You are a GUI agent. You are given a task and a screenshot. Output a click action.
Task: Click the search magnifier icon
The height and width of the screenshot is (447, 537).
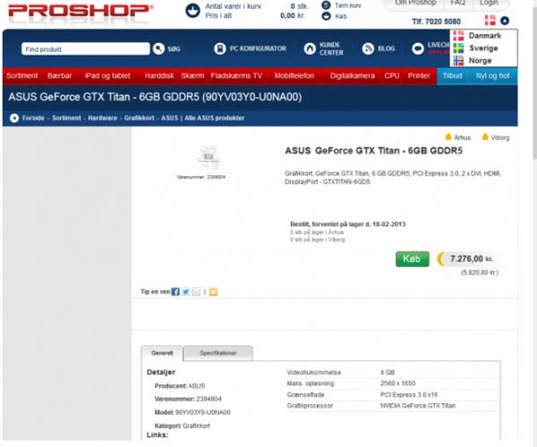[159, 49]
